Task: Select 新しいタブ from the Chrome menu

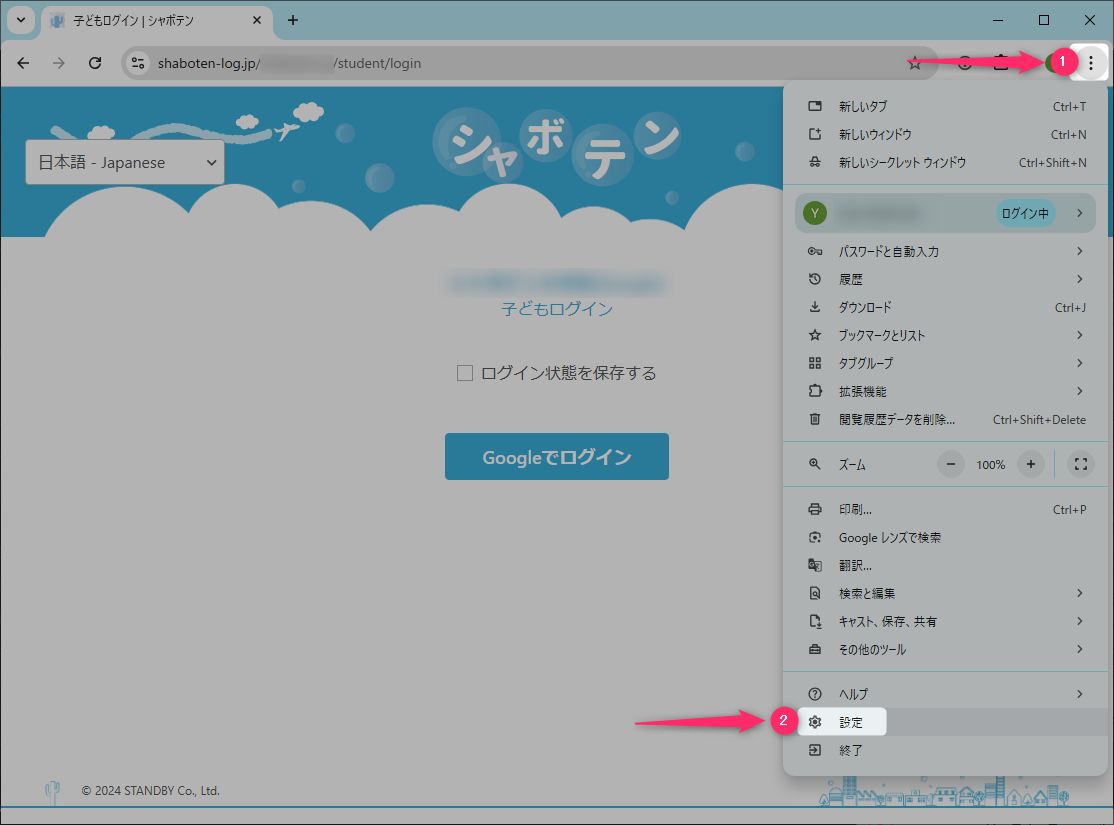Action: [946, 107]
